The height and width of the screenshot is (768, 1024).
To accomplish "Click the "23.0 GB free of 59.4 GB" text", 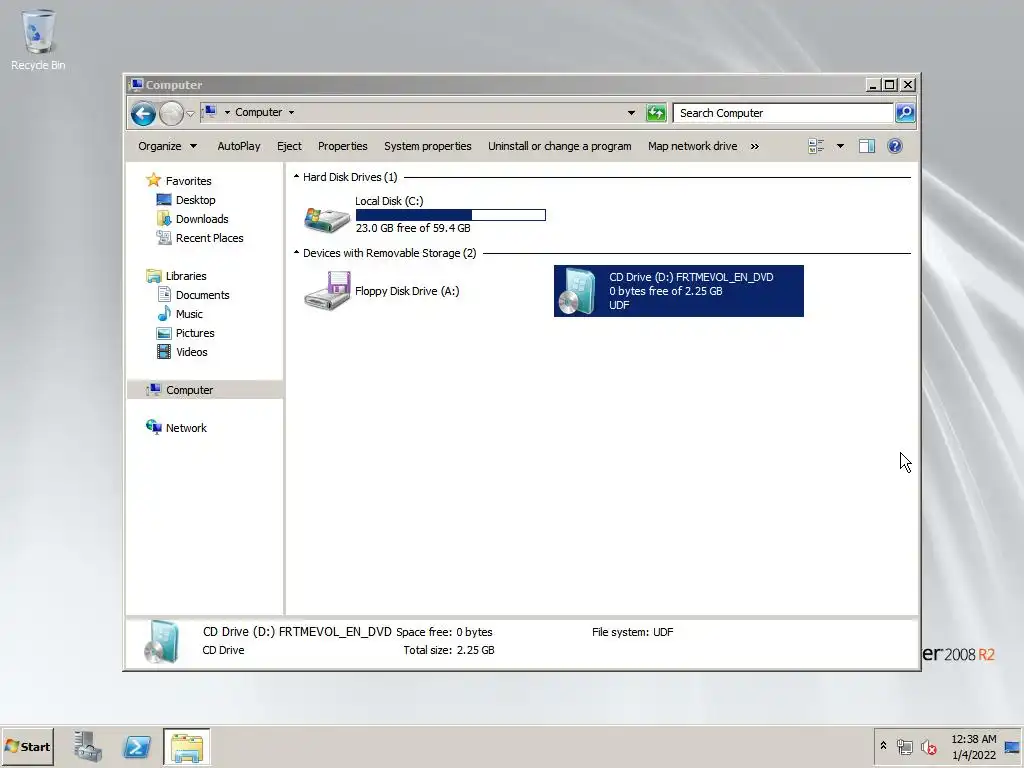I will (413, 228).
